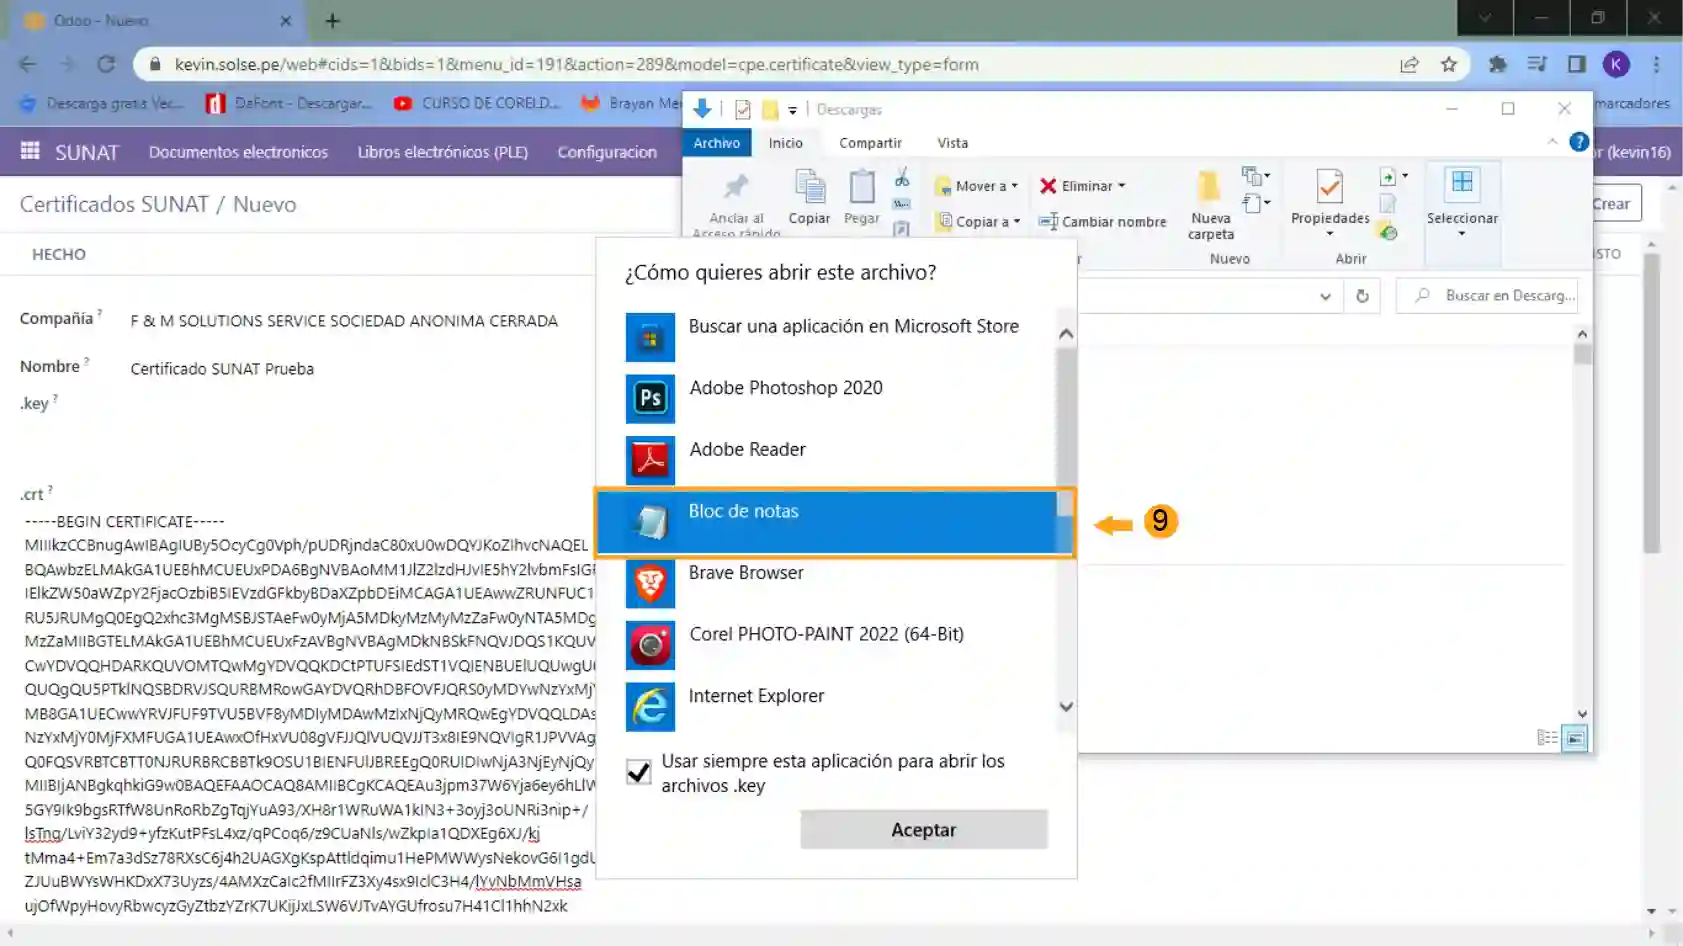Click the Propiedades check icon in Explorer title bar
The width and height of the screenshot is (1683, 946).
click(742, 109)
